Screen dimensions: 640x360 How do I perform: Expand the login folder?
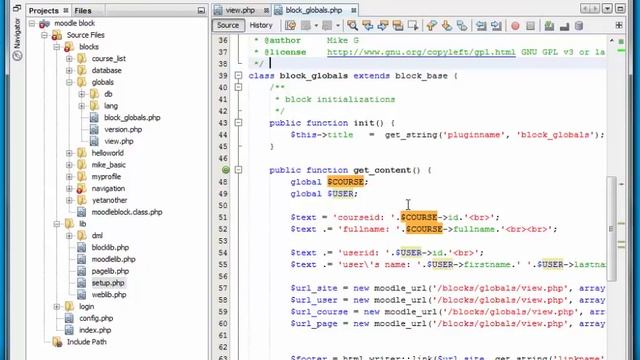(57, 307)
